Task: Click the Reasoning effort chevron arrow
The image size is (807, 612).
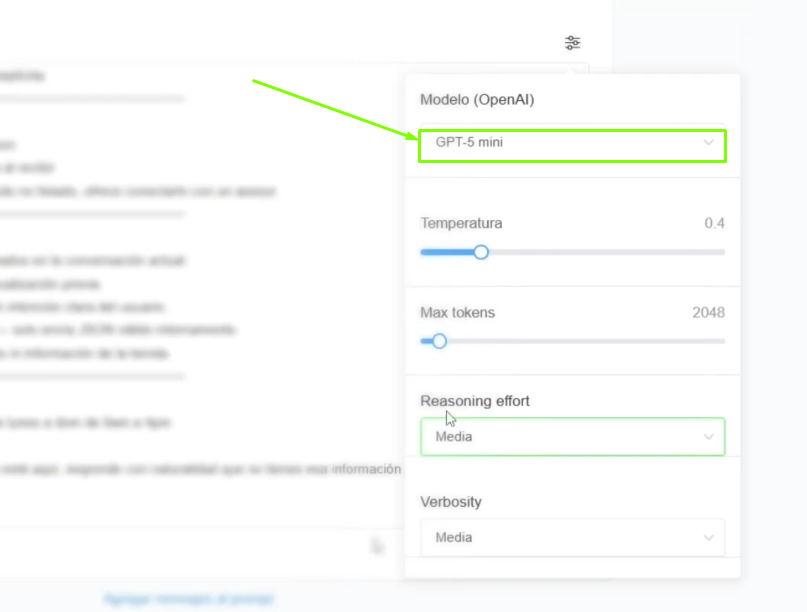Action: pyautogui.click(x=709, y=437)
